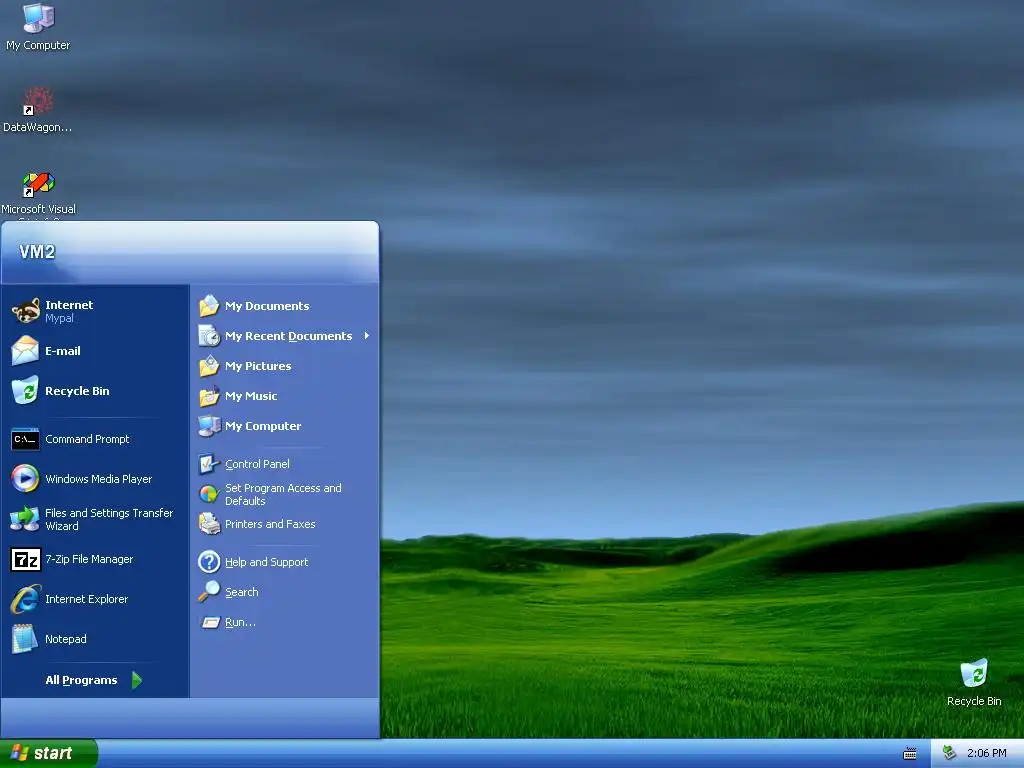
Task: Open the Notepad icon
Action: coord(25,639)
